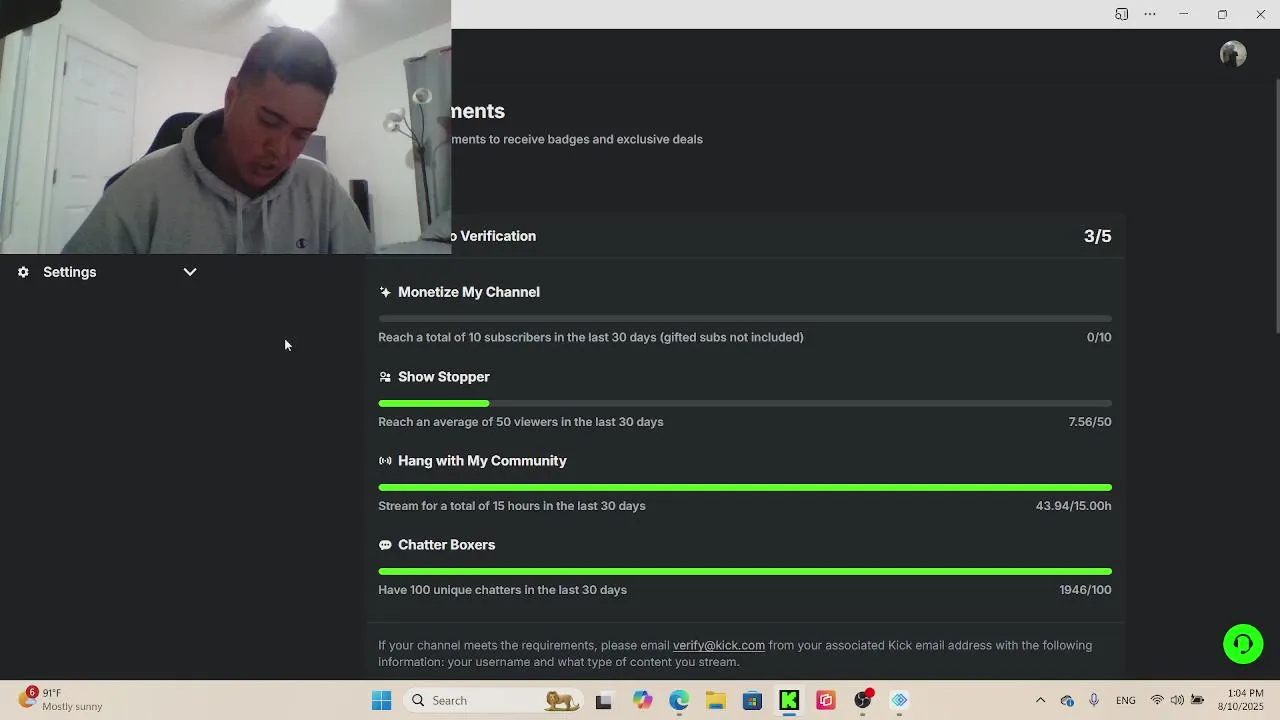Click the 'Reach an average of 50 viewers' description

[521, 422]
